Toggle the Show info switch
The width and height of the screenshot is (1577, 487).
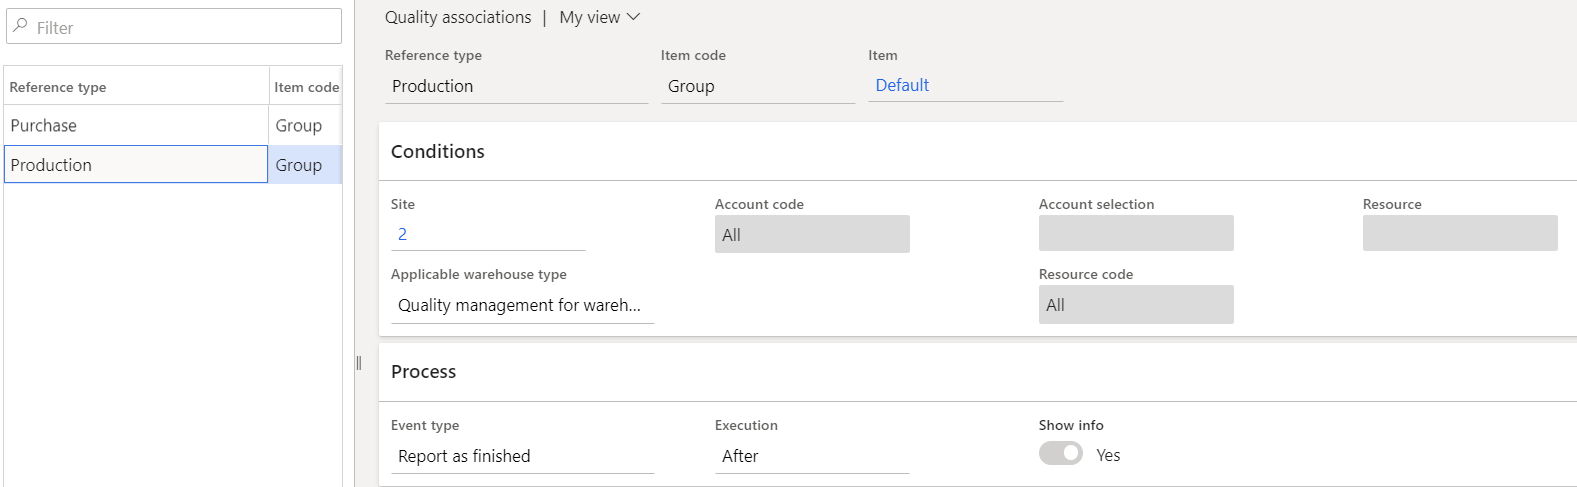[1060, 454]
